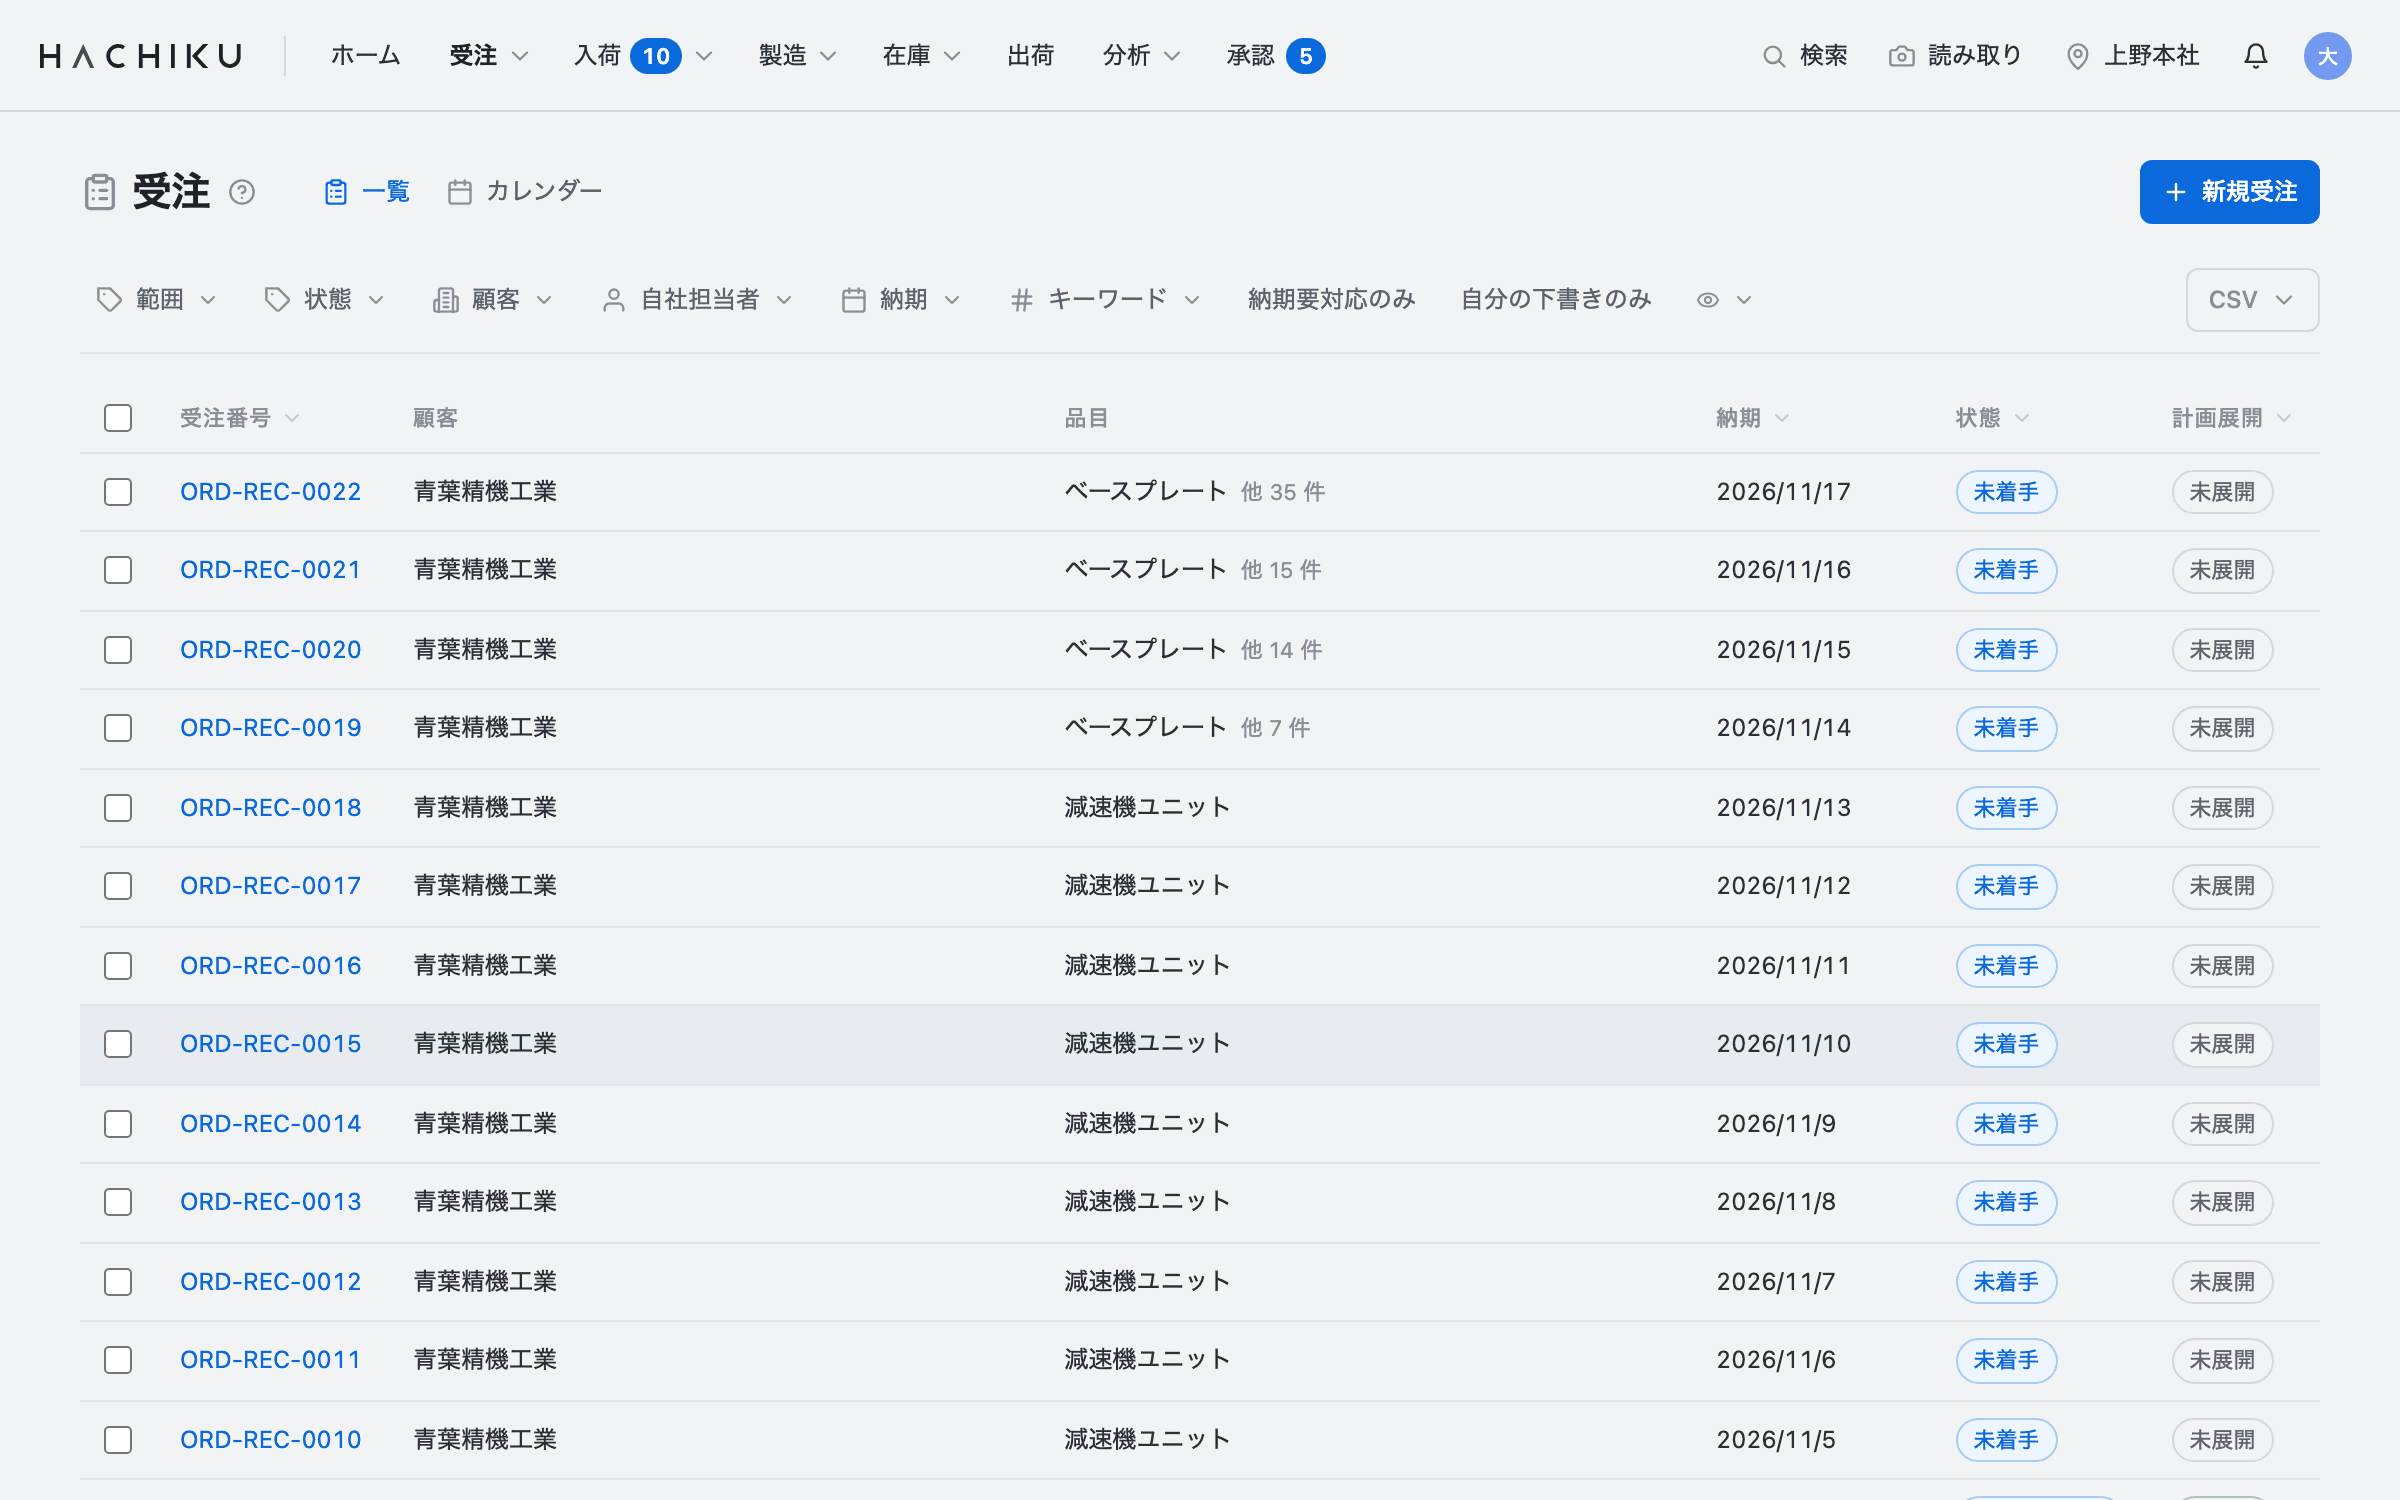Open order ORD-REC-0017 link
The image size is (2400, 1500).
(x=270, y=886)
